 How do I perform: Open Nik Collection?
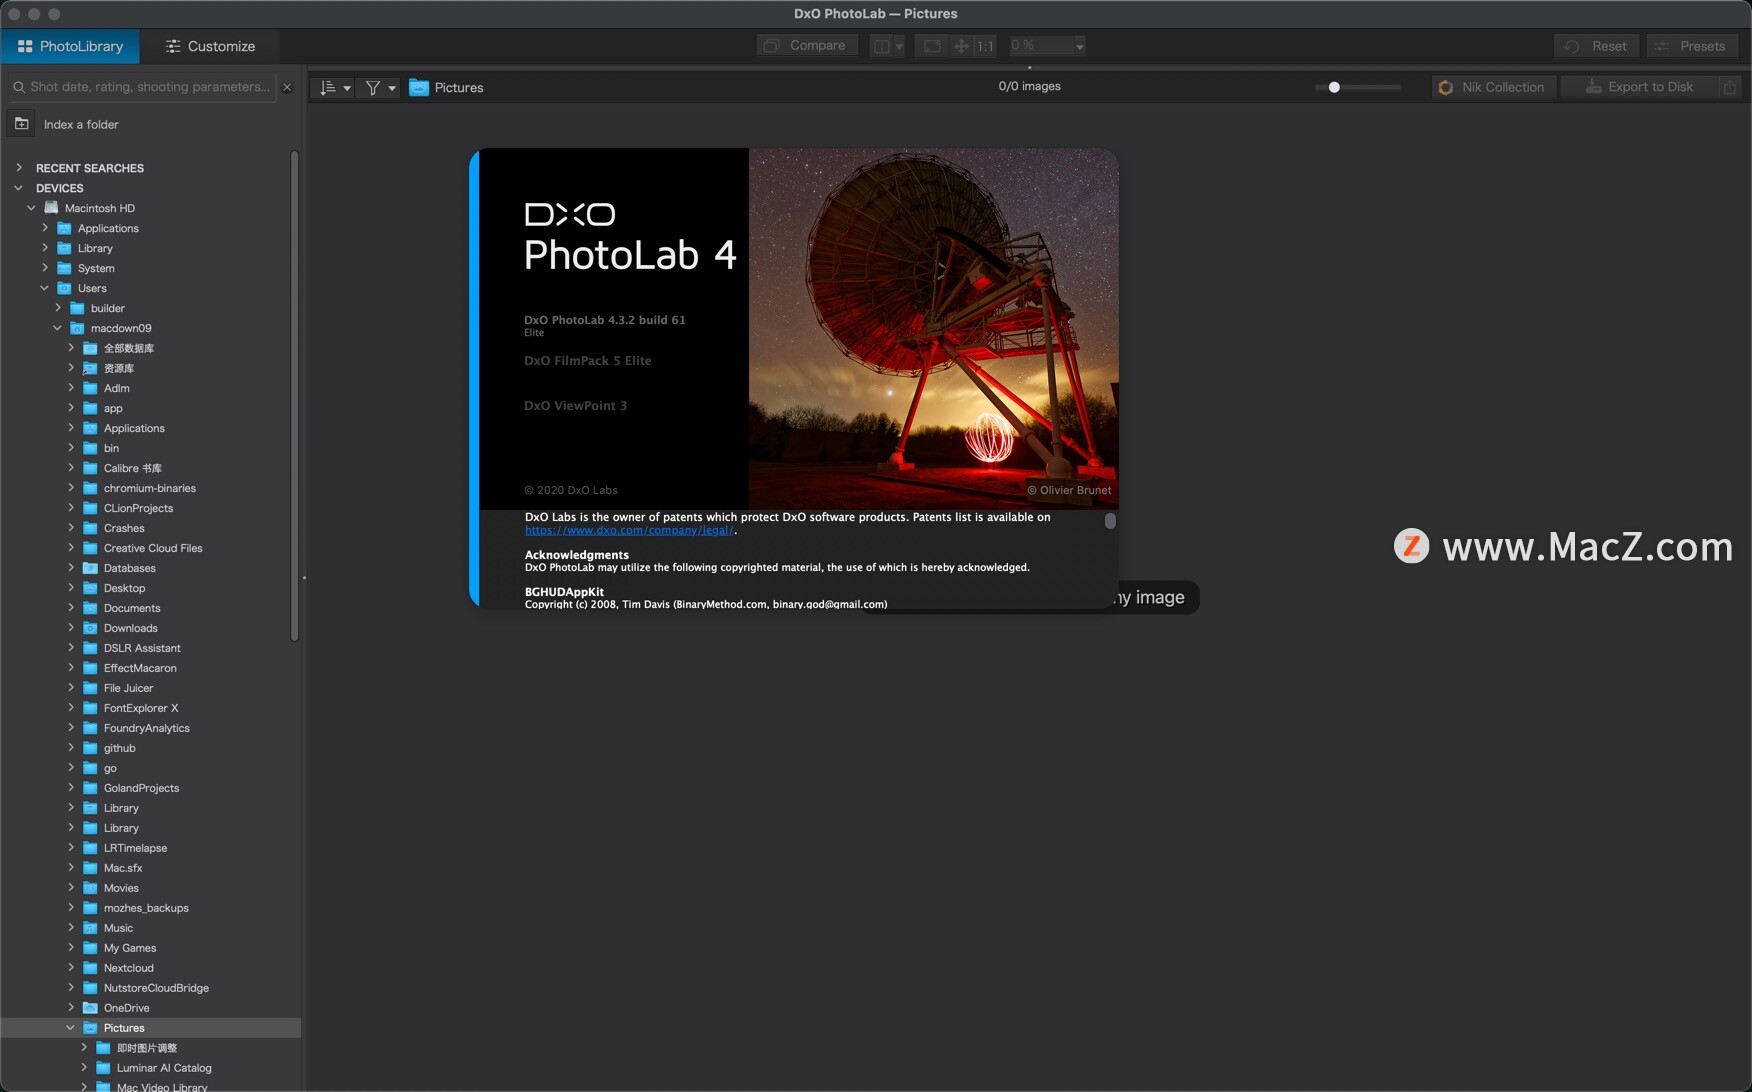point(1494,87)
